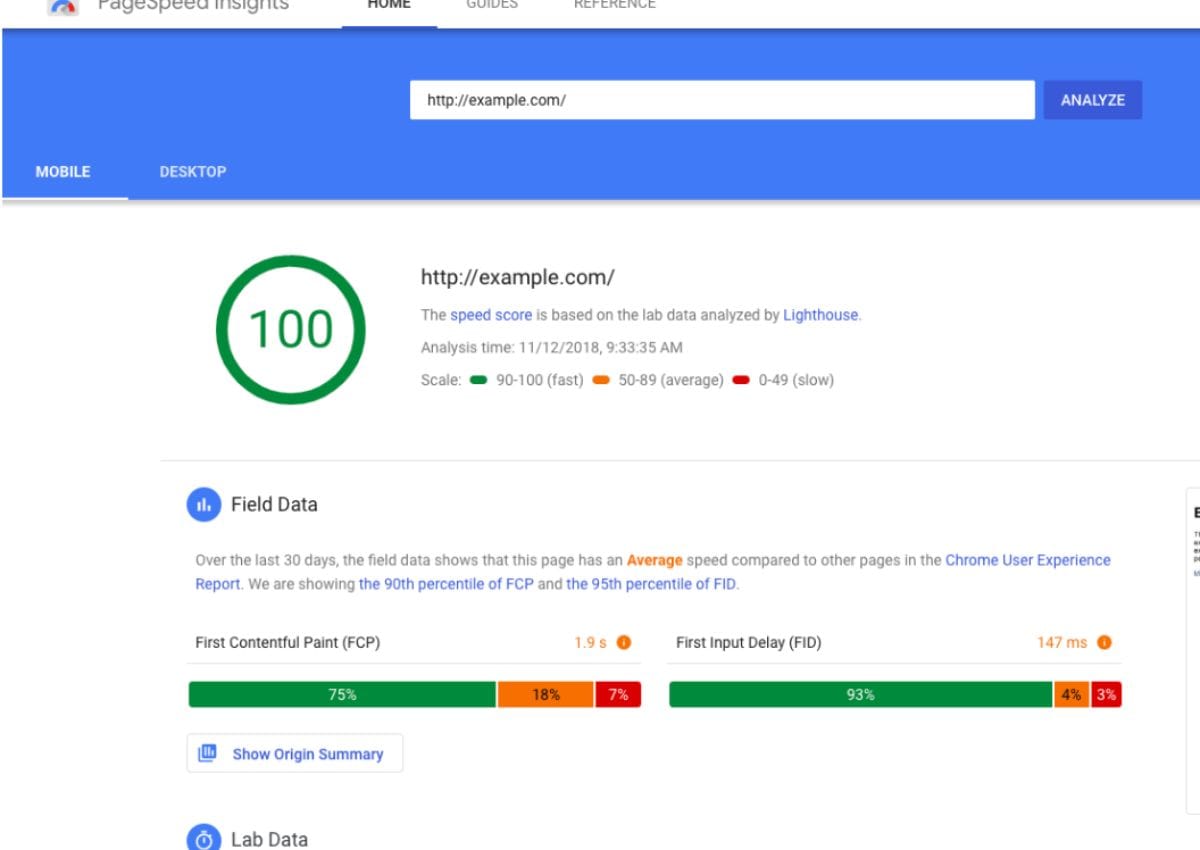Click the FCP orange info icon
The width and height of the screenshot is (1200, 850).
pyautogui.click(x=624, y=643)
